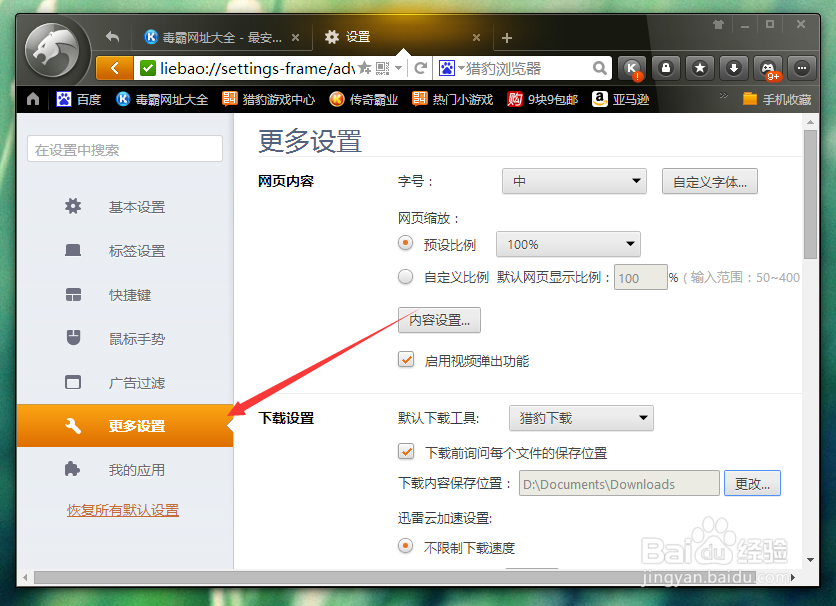Open 我的应用 in the sidebar
The width and height of the screenshot is (836, 606).
point(125,470)
